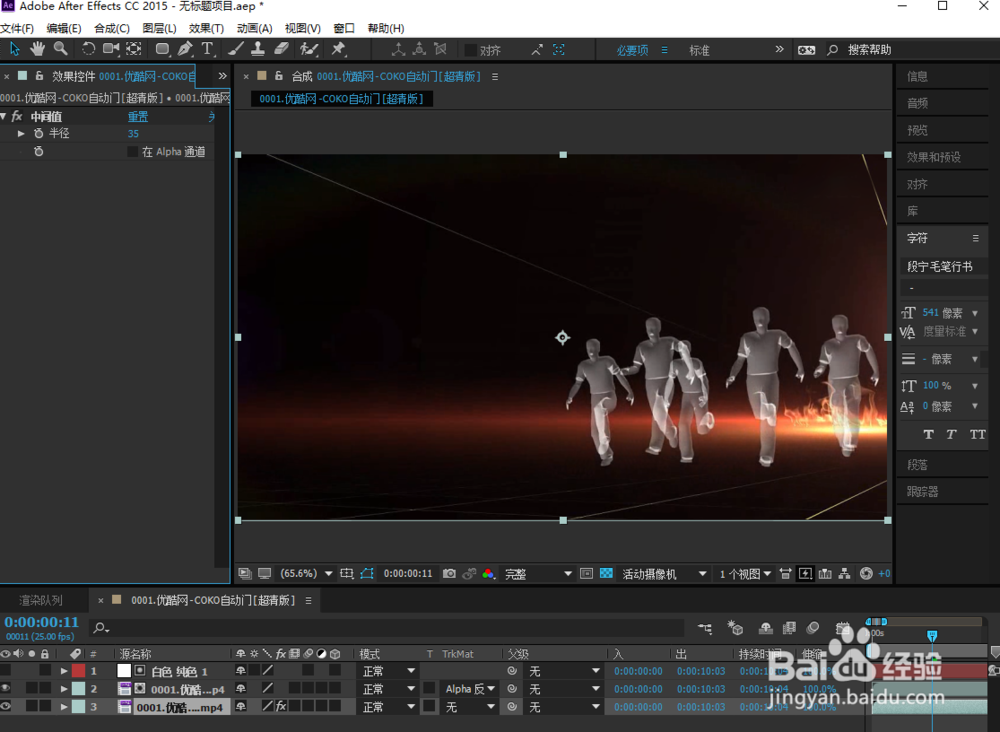The width and height of the screenshot is (1000, 732).
Task: Select the Type (T) tool
Action: click(207, 49)
